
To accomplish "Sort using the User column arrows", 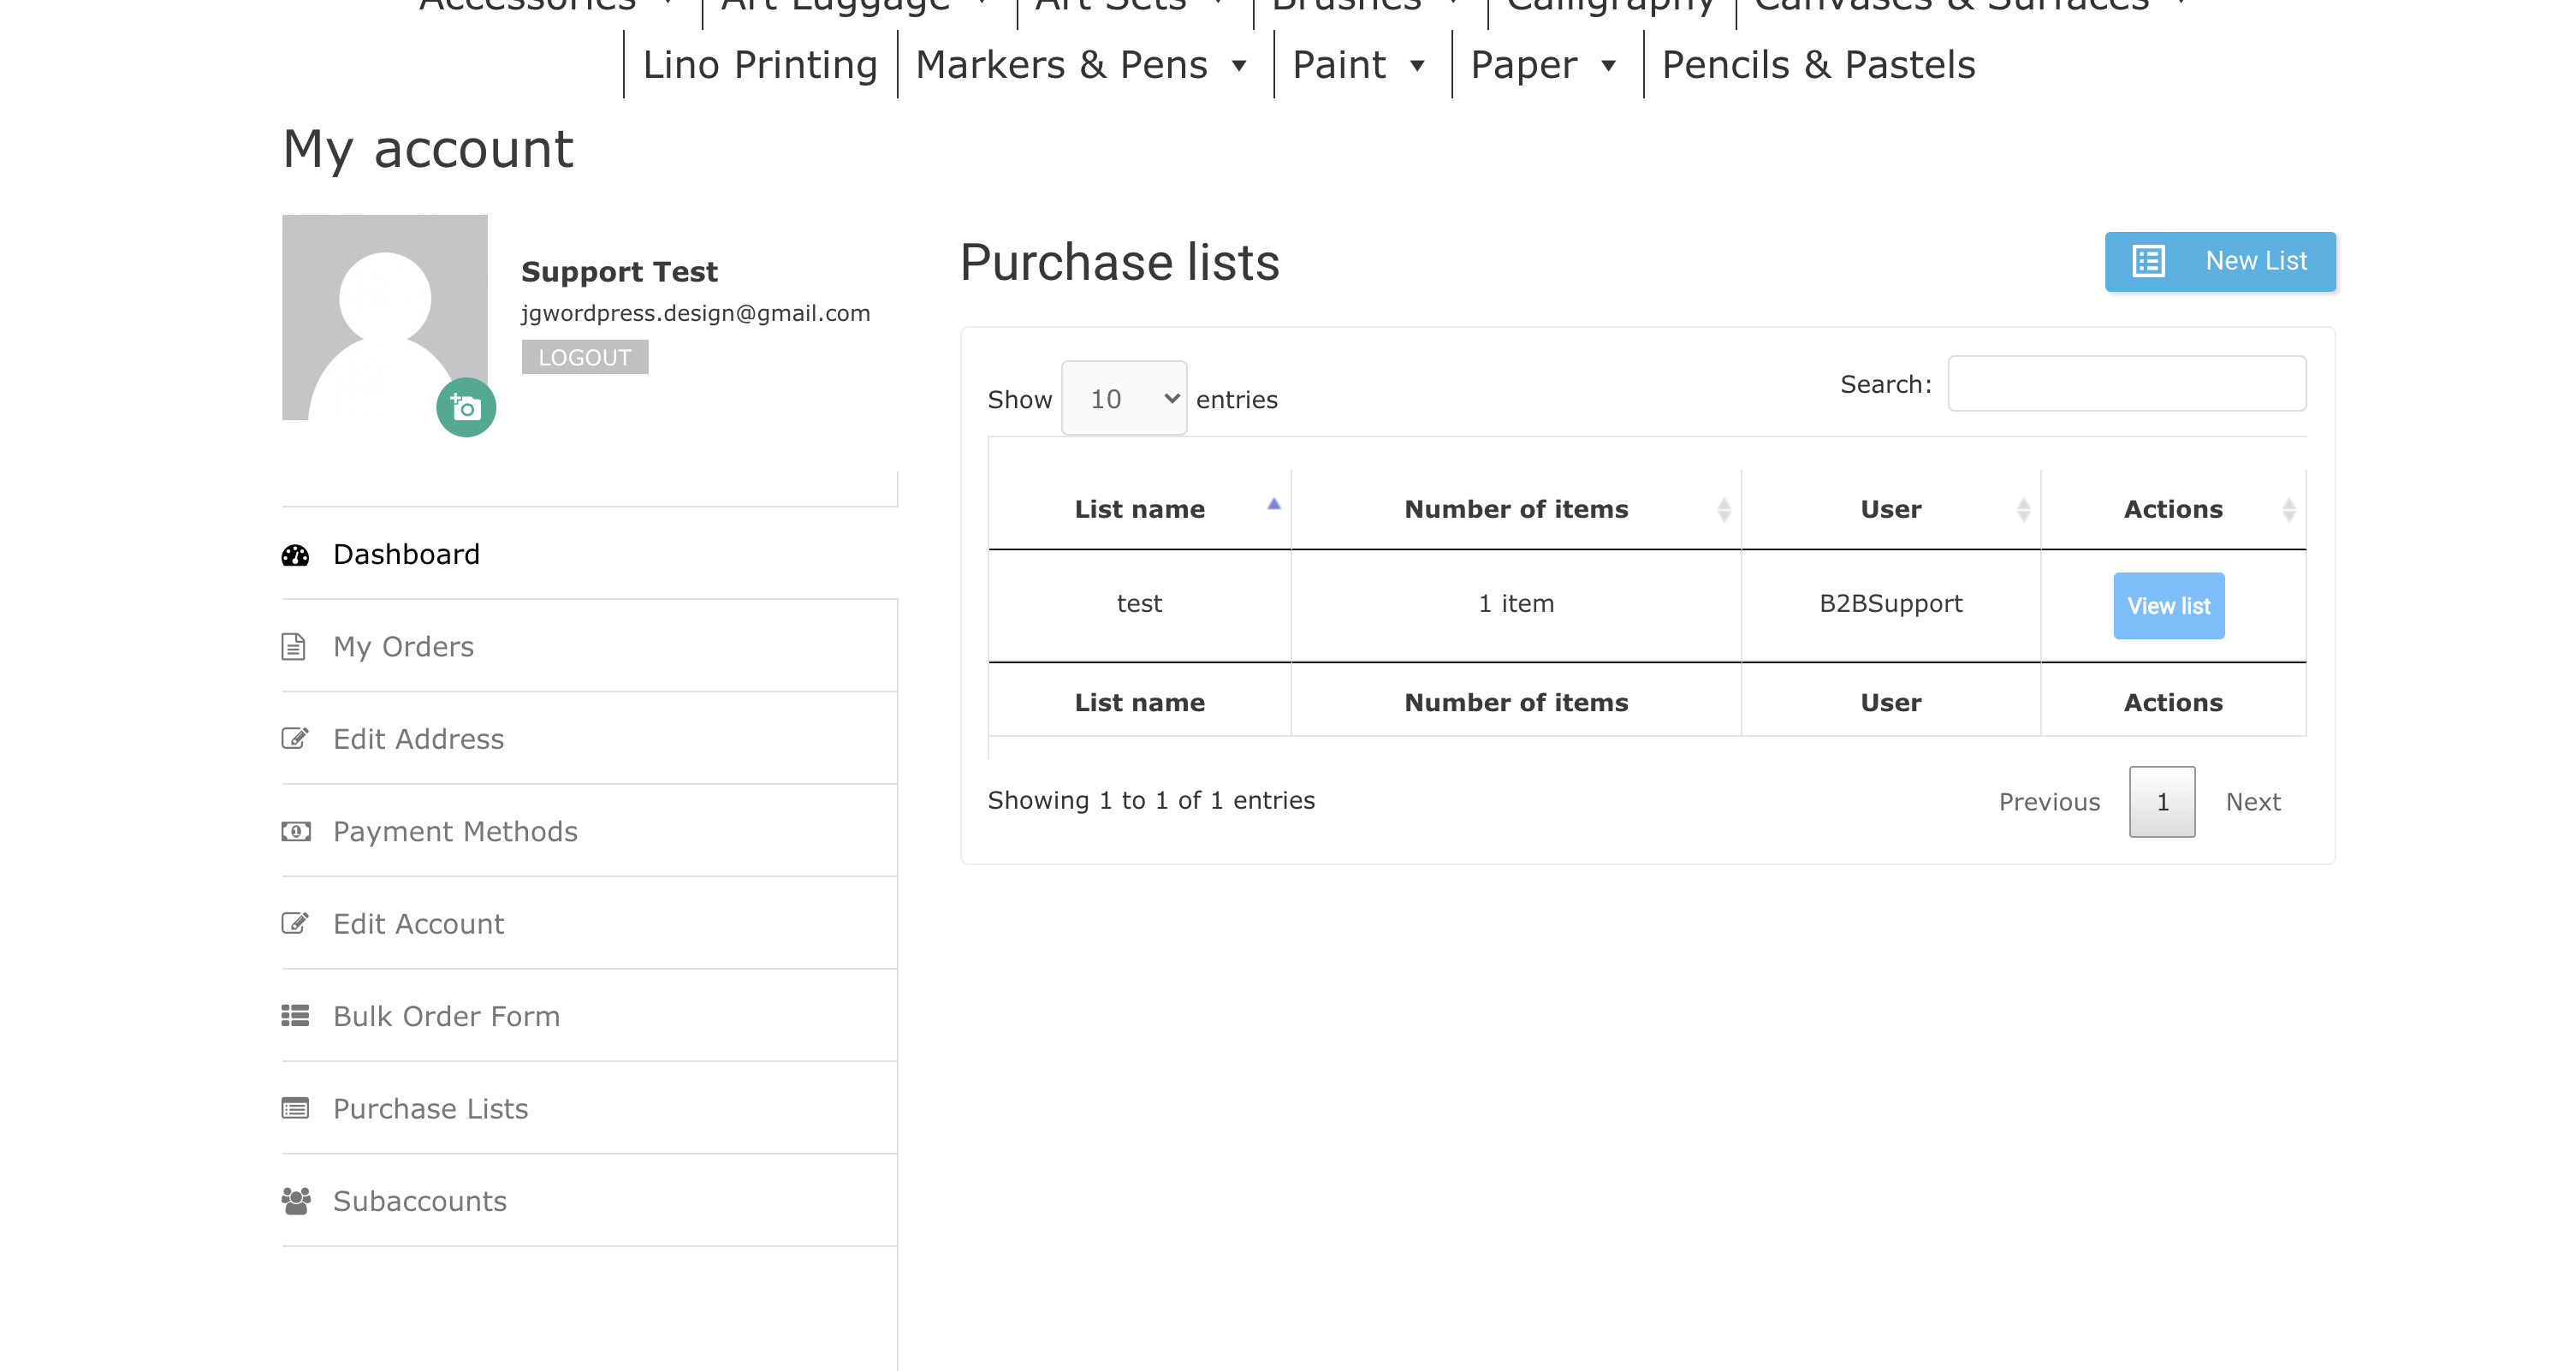I will pyautogui.click(x=2024, y=510).
